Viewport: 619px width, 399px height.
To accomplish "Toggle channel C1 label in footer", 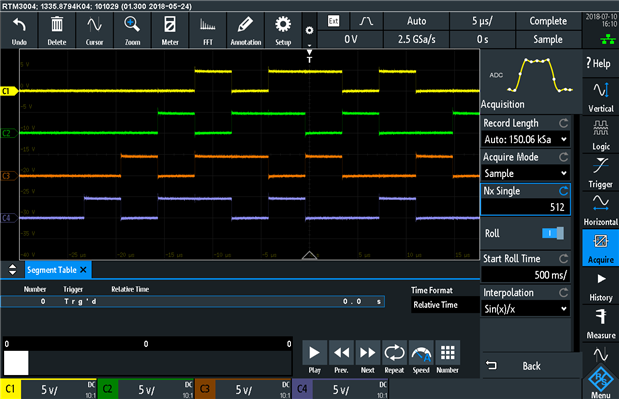I will coord(10,389).
